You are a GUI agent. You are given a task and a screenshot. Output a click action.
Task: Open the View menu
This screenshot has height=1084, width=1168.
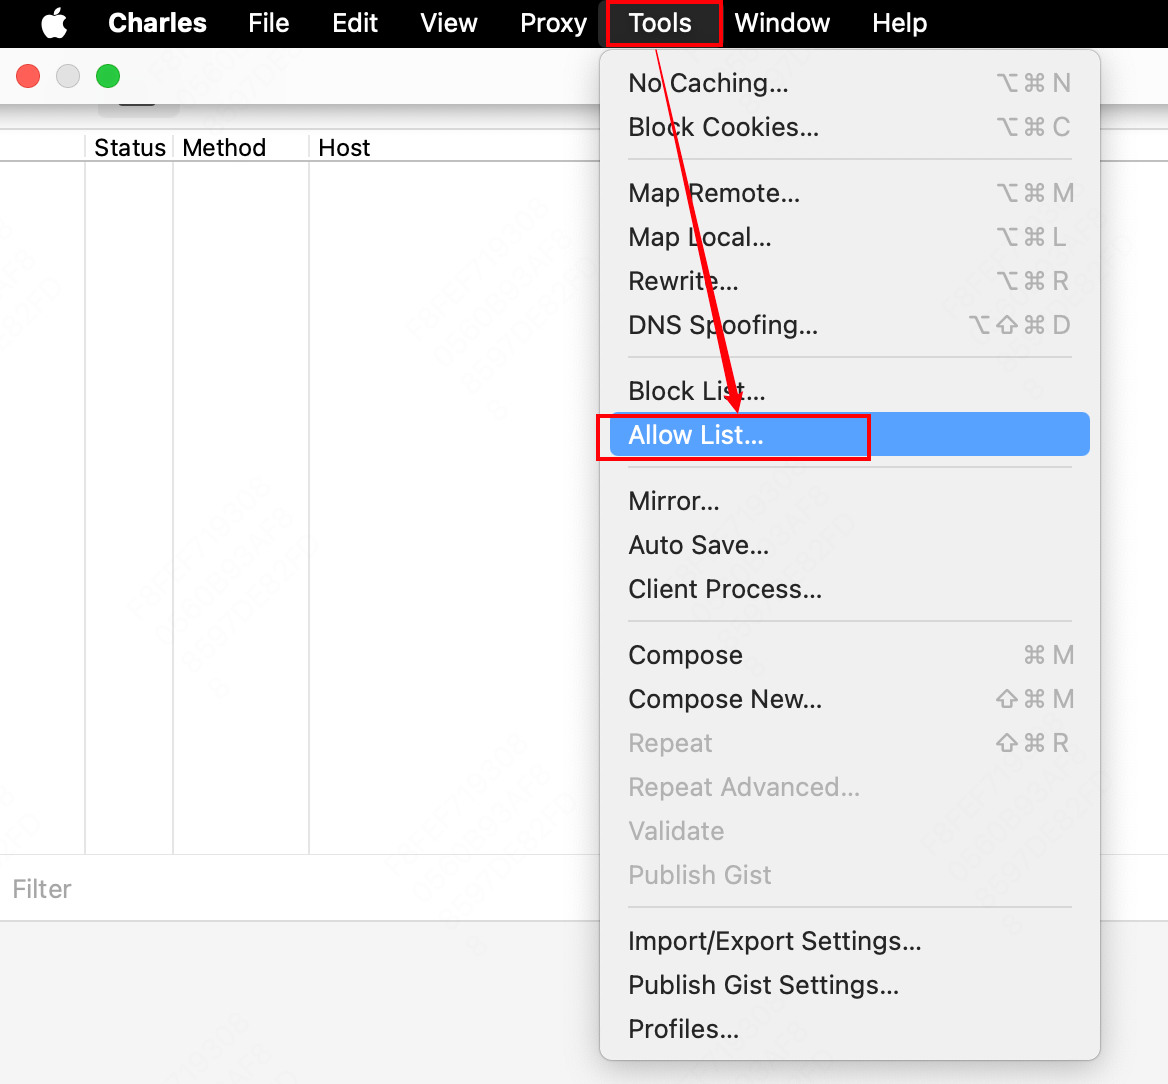(448, 23)
